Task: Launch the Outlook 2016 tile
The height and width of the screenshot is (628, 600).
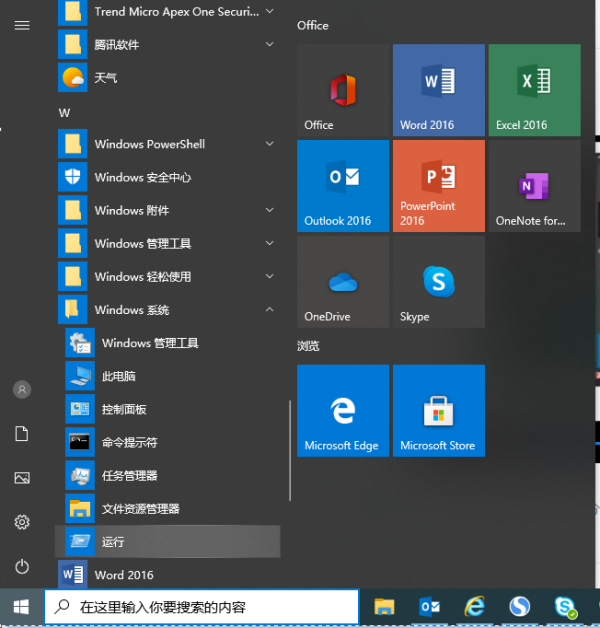Action: [343, 186]
